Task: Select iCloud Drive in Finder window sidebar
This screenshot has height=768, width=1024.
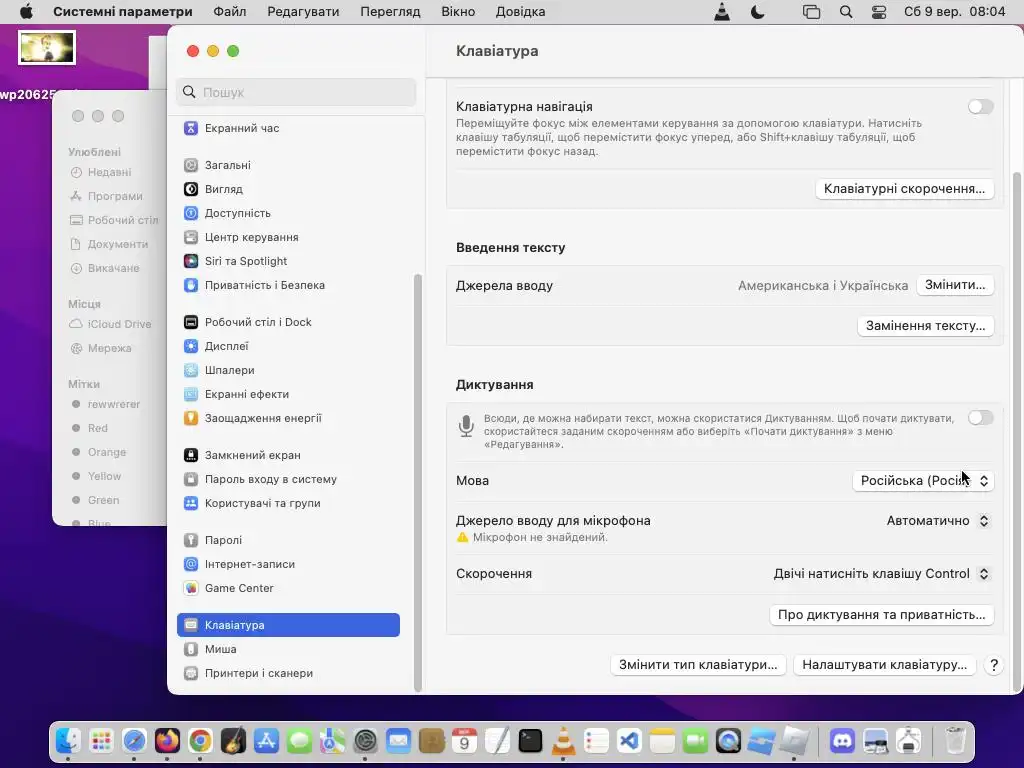Action: click(110, 325)
